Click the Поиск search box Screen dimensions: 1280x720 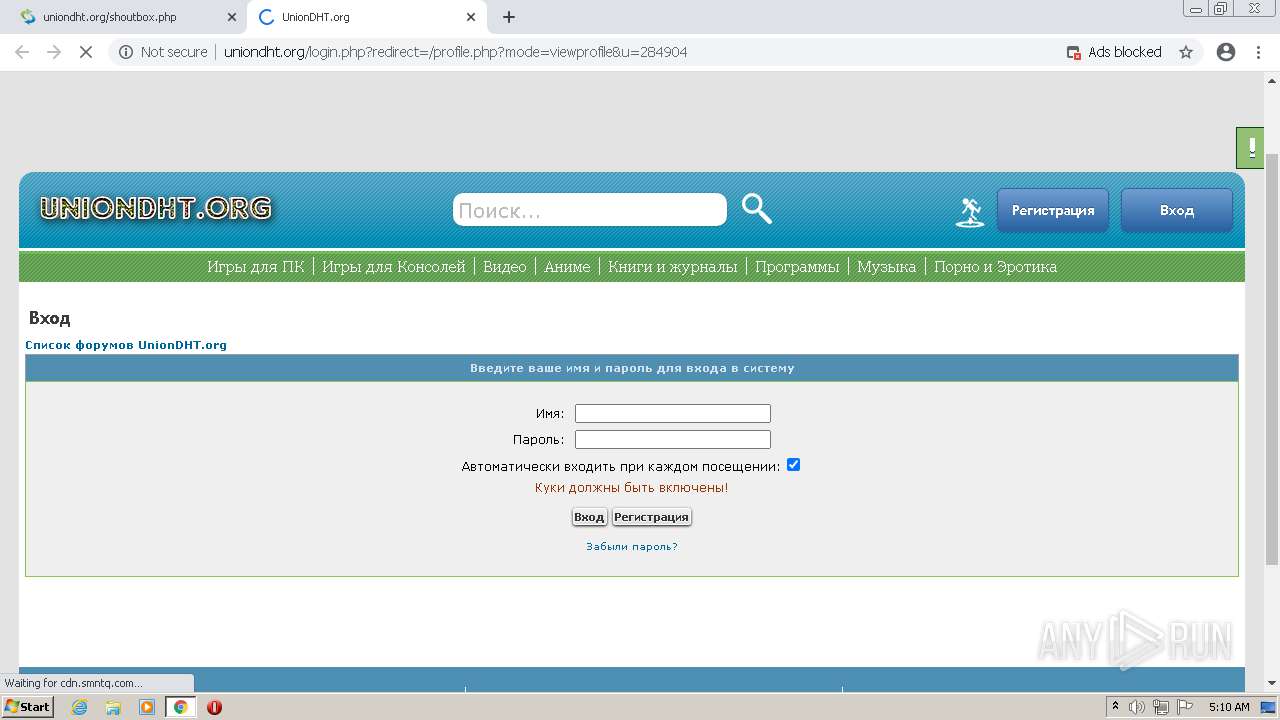coord(590,210)
